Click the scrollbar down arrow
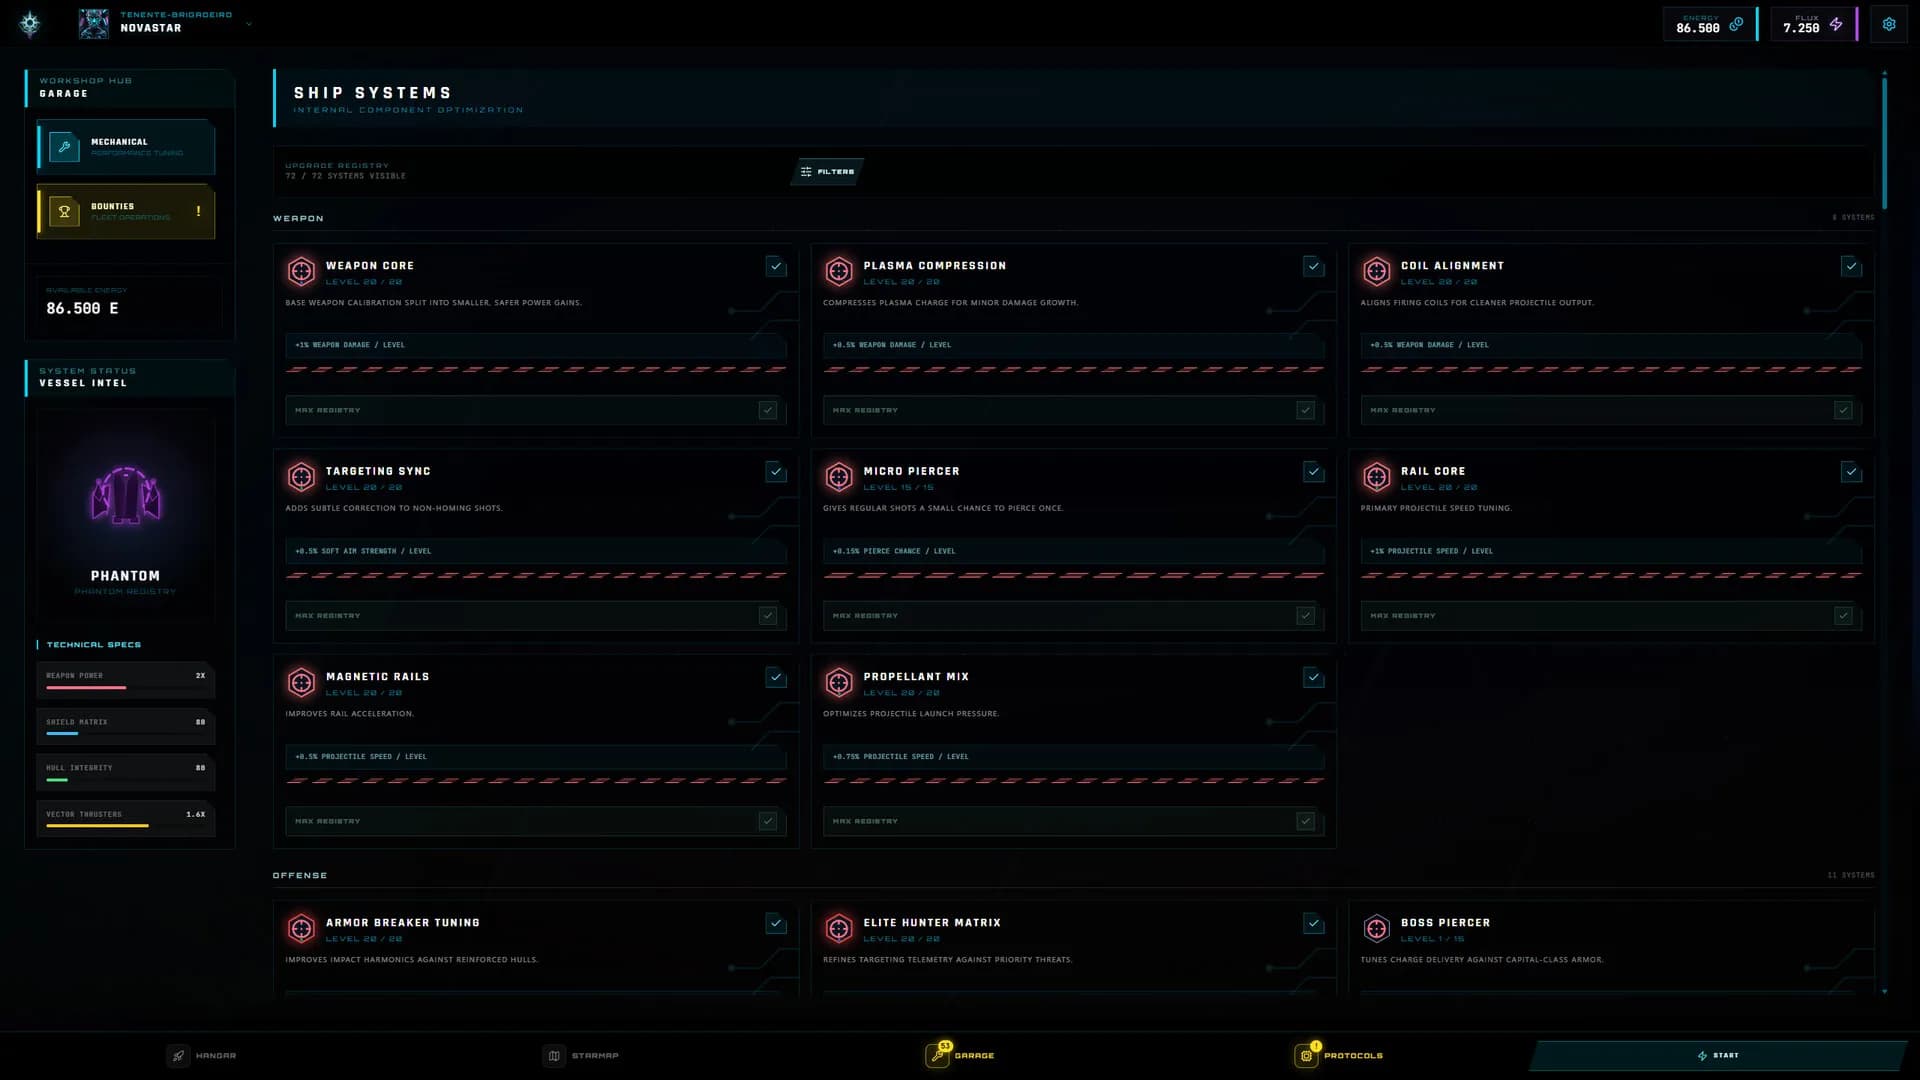This screenshot has height=1080, width=1920. click(x=1885, y=992)
